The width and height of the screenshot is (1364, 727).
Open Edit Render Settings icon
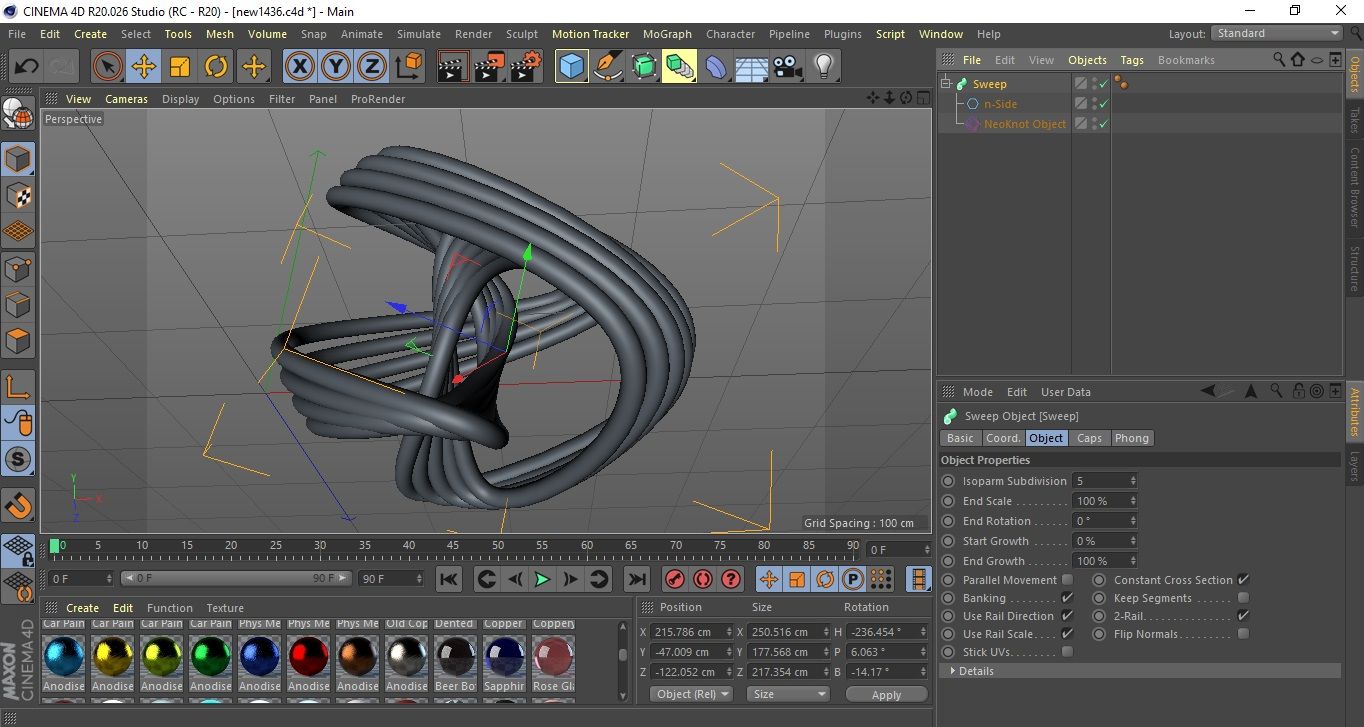pyautogui.click(x=526, y=67)
